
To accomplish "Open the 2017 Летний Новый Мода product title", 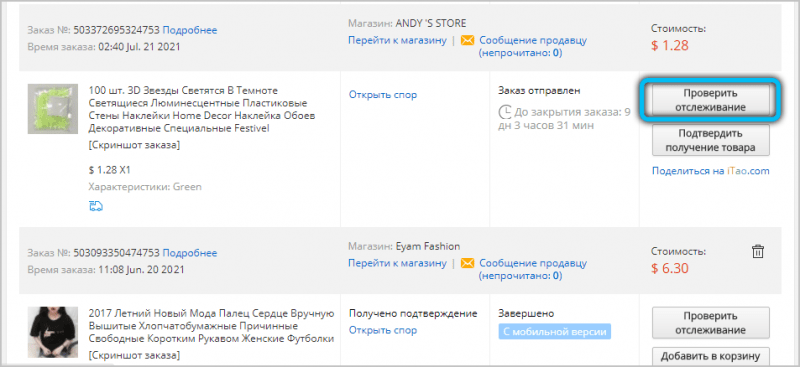I will pos(211,326).
